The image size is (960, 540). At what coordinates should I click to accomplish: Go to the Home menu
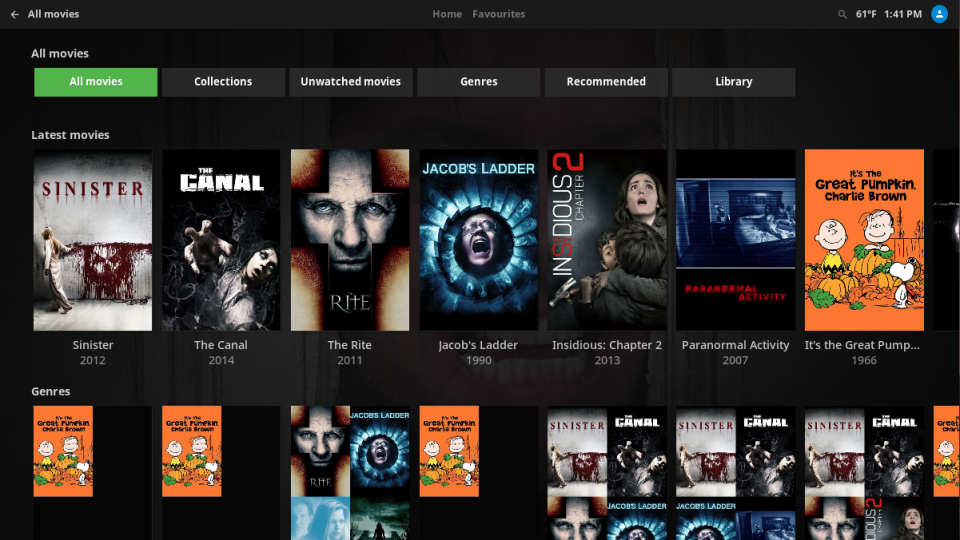[447, 14]
